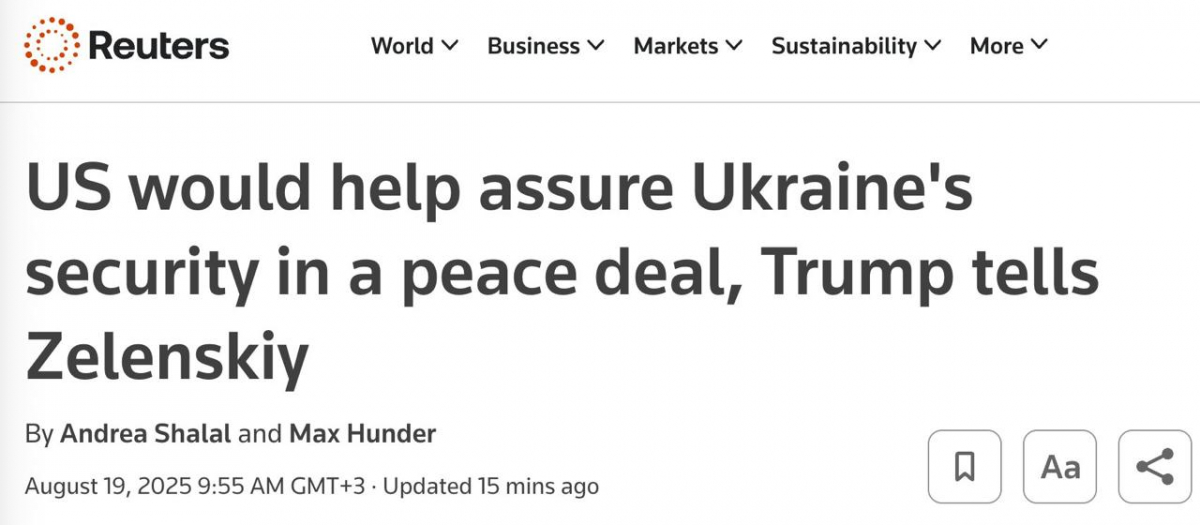Viewport: 1200px width, 525px height.
Task: Open the Business menu
Action: (x=533, y=46)
